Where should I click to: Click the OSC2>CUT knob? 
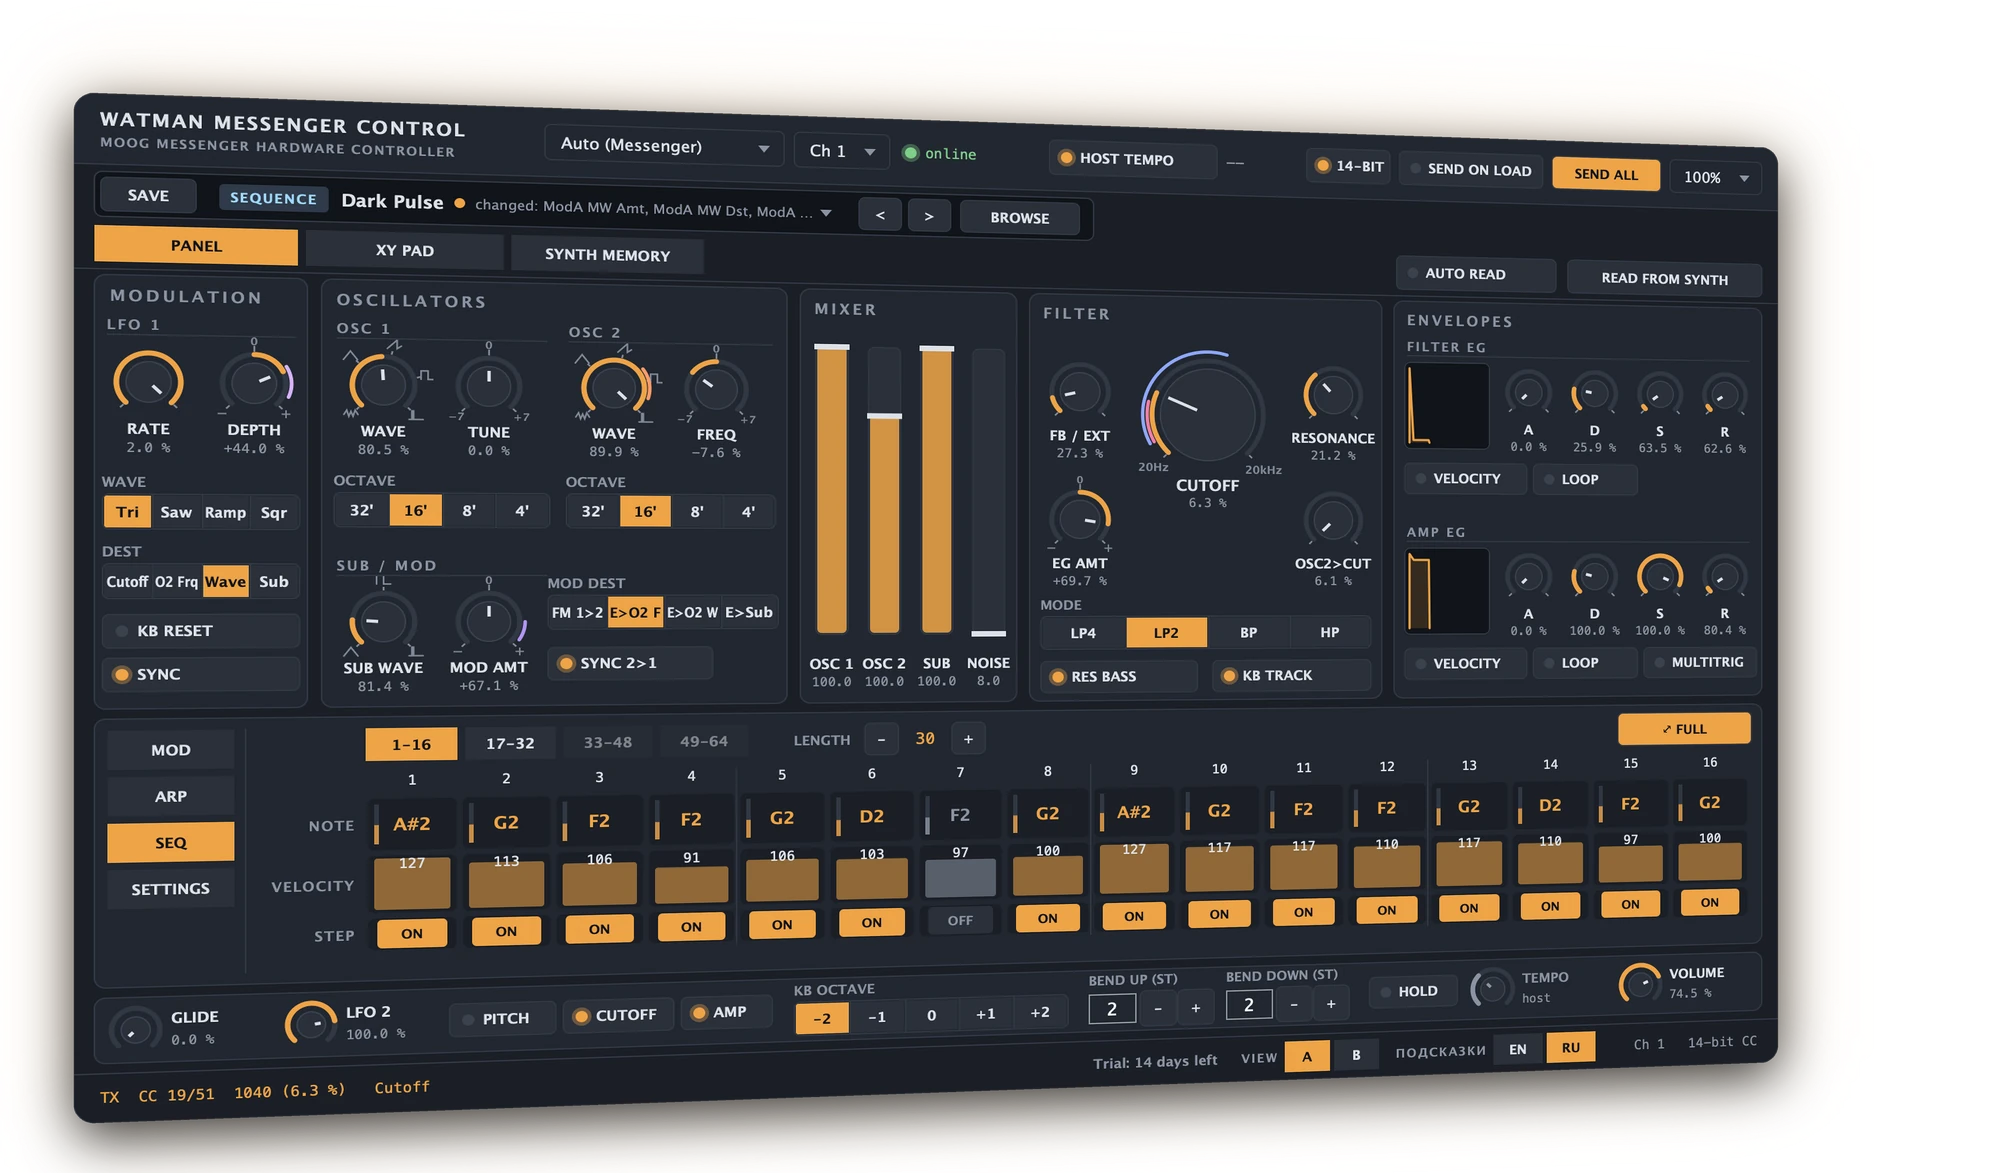pyautogui.click(x=1331, y=521)
